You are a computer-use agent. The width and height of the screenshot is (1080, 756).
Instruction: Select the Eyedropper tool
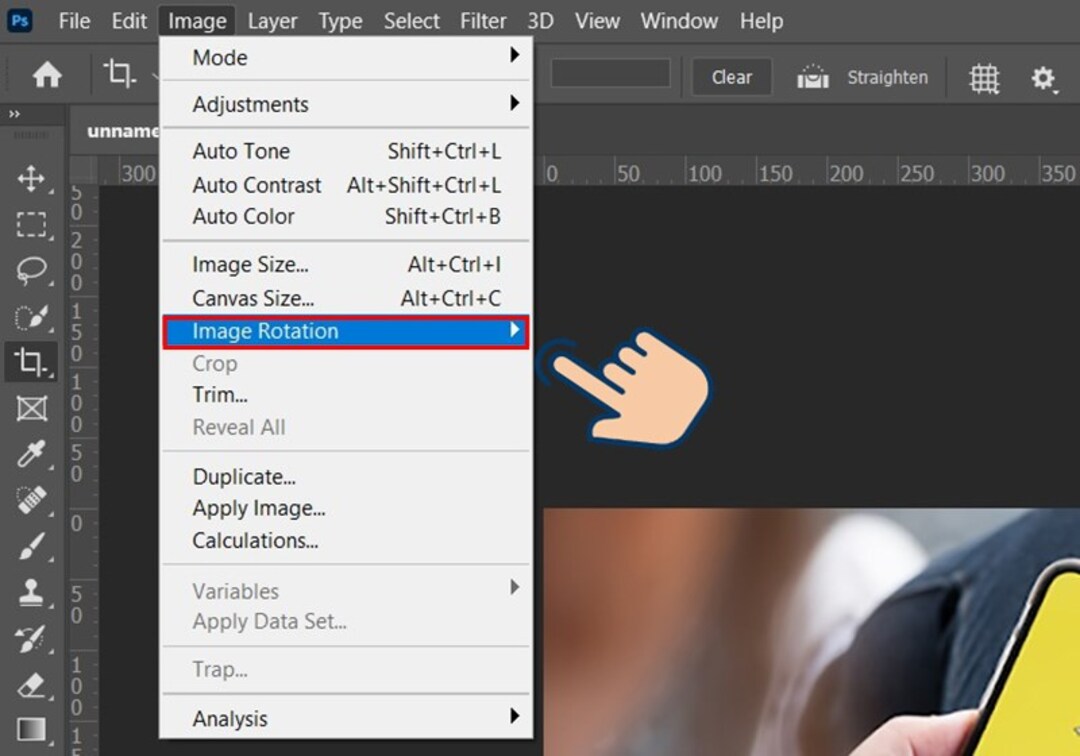tap(31, 454)
